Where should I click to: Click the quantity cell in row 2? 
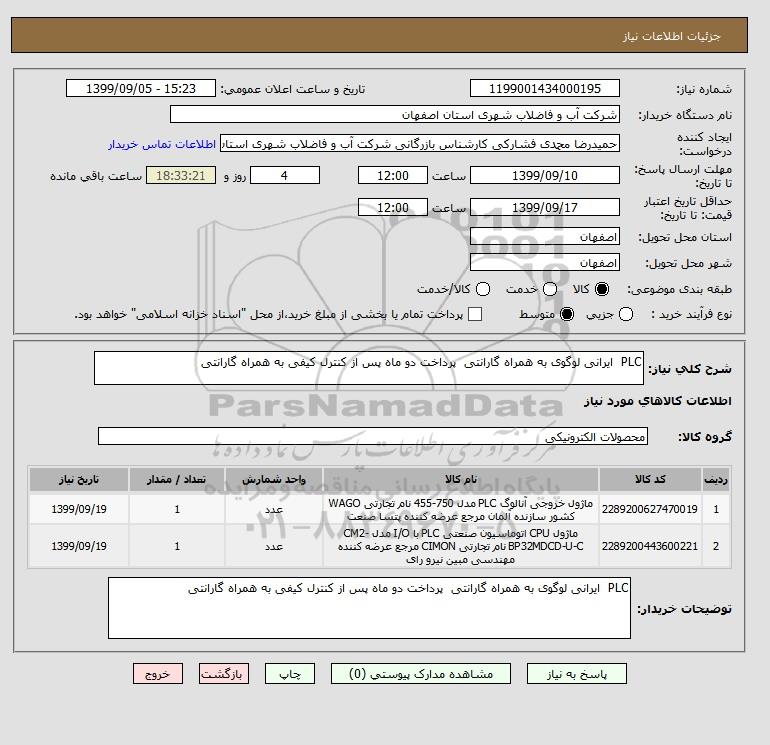tap(177, 546)
